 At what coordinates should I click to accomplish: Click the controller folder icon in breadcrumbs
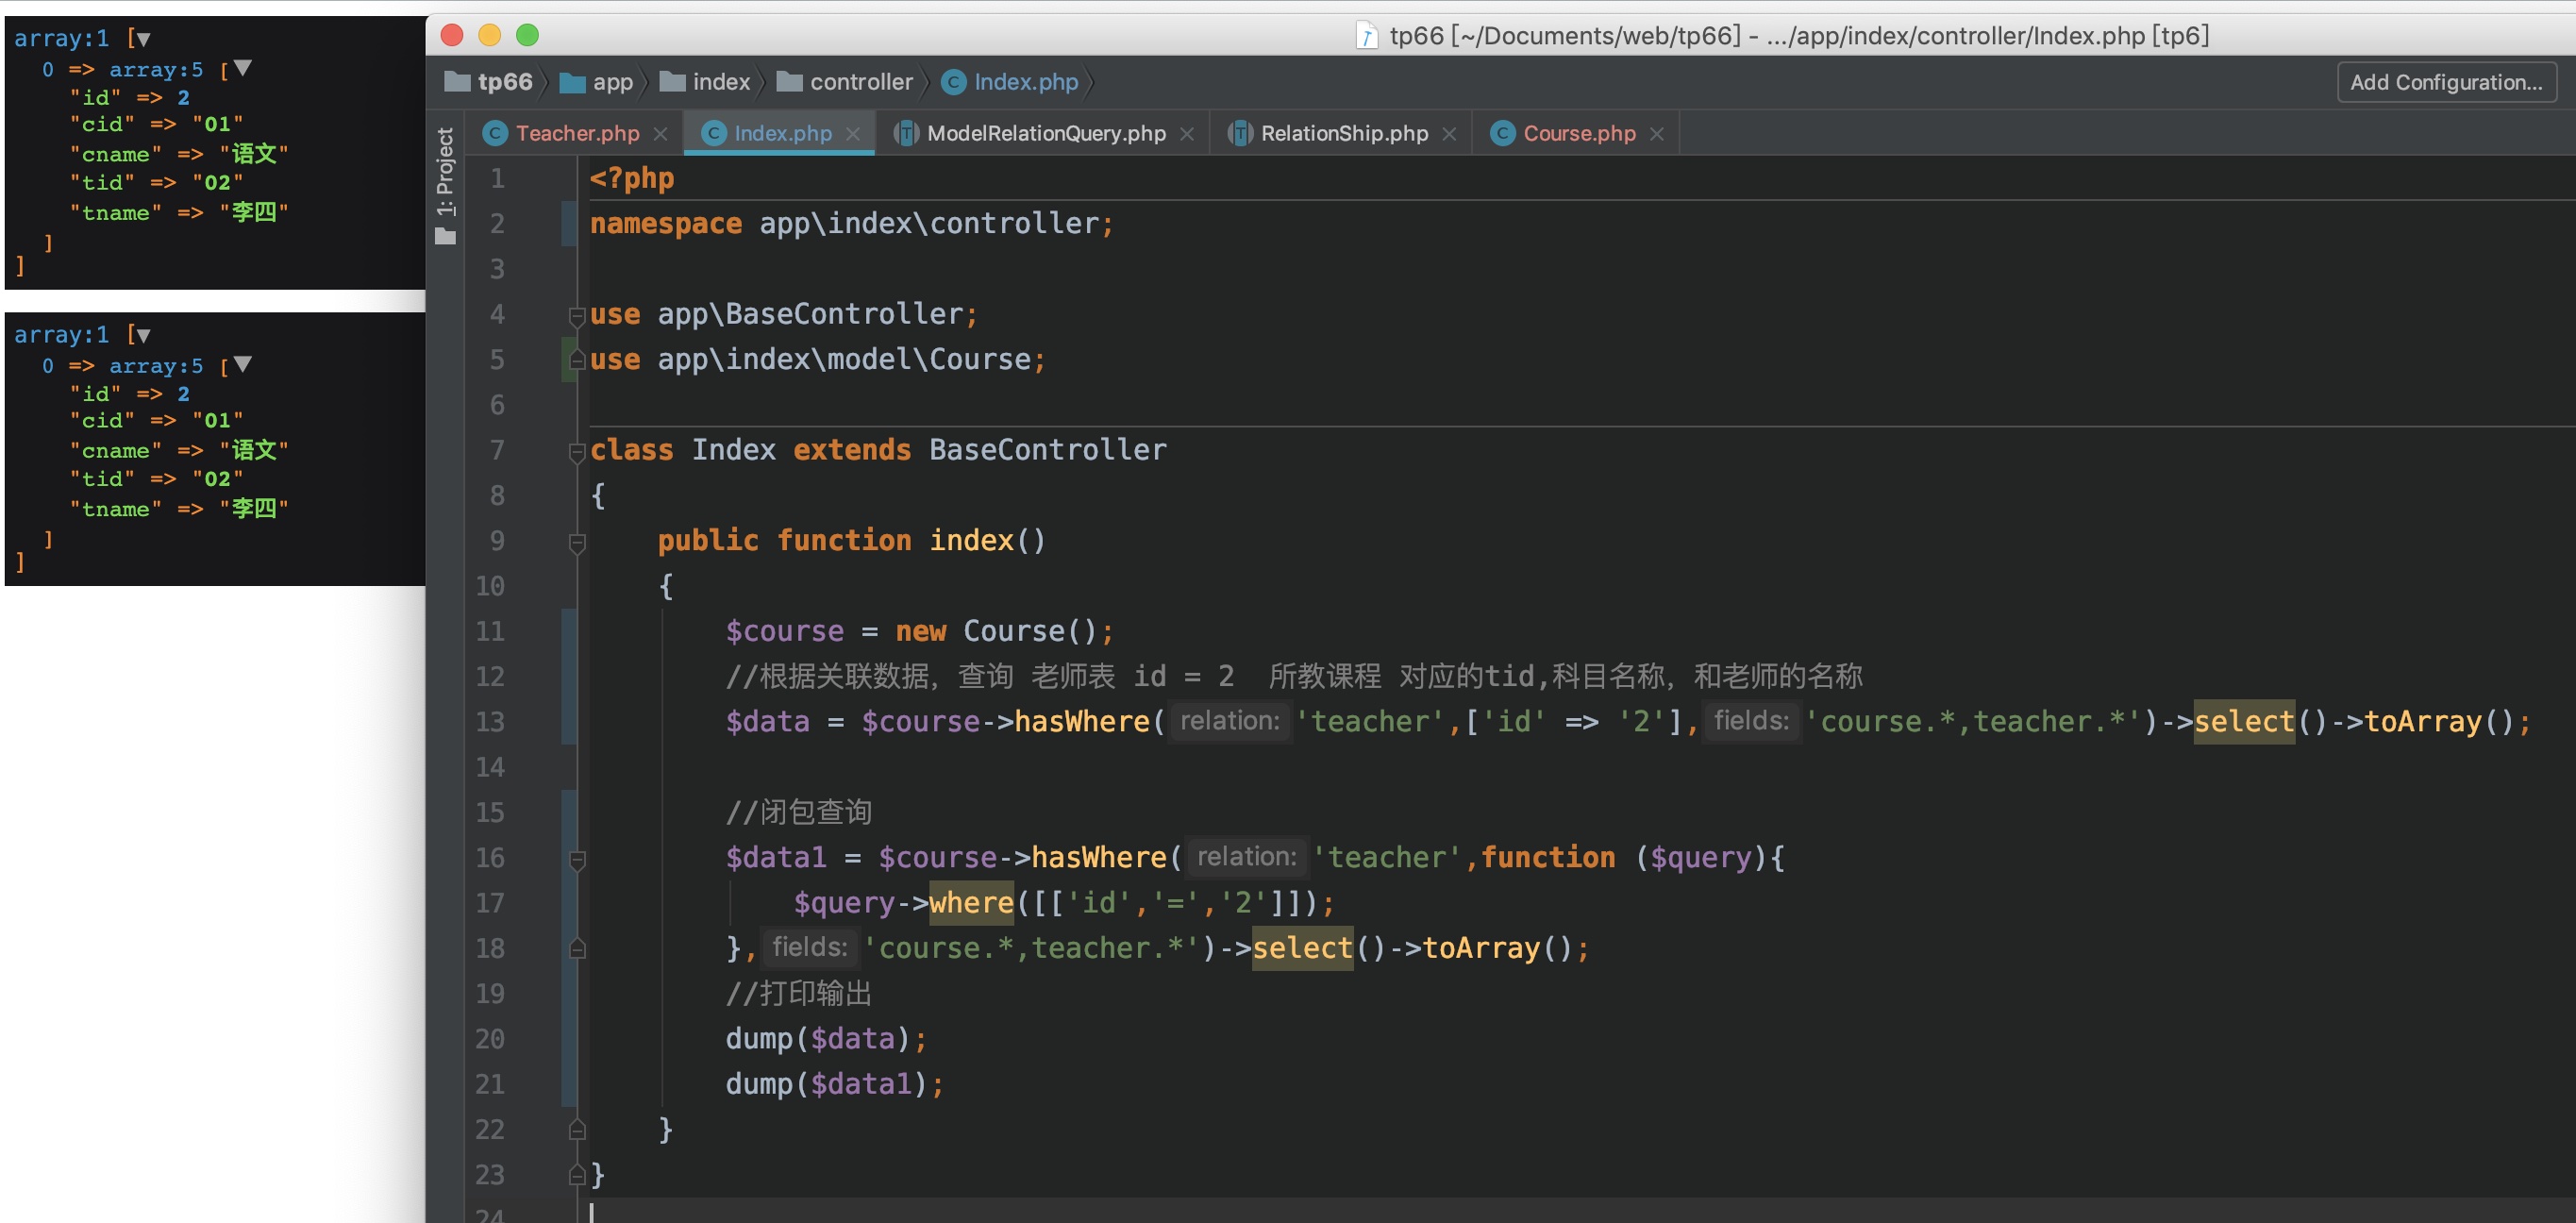pos(789,82)
